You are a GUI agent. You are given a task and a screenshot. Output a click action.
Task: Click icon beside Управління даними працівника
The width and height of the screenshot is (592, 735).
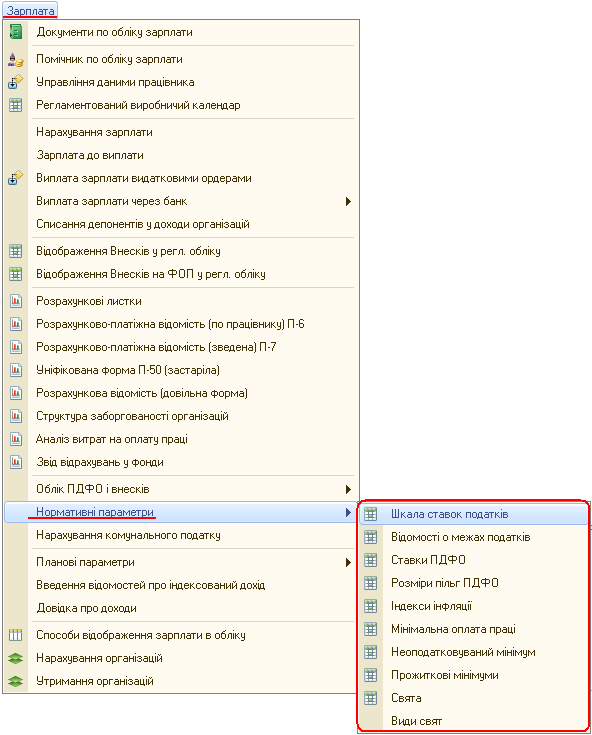point(16,82)
